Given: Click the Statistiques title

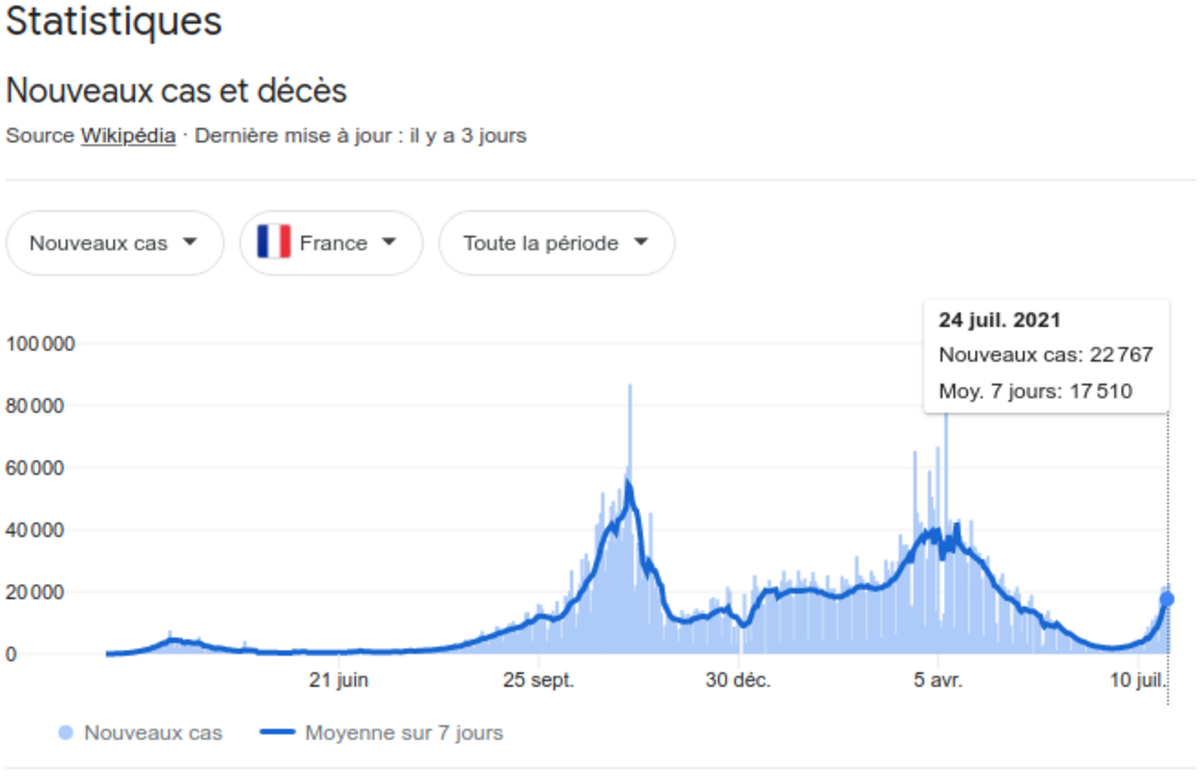Looking at the screenshot, I should (114, 22).
